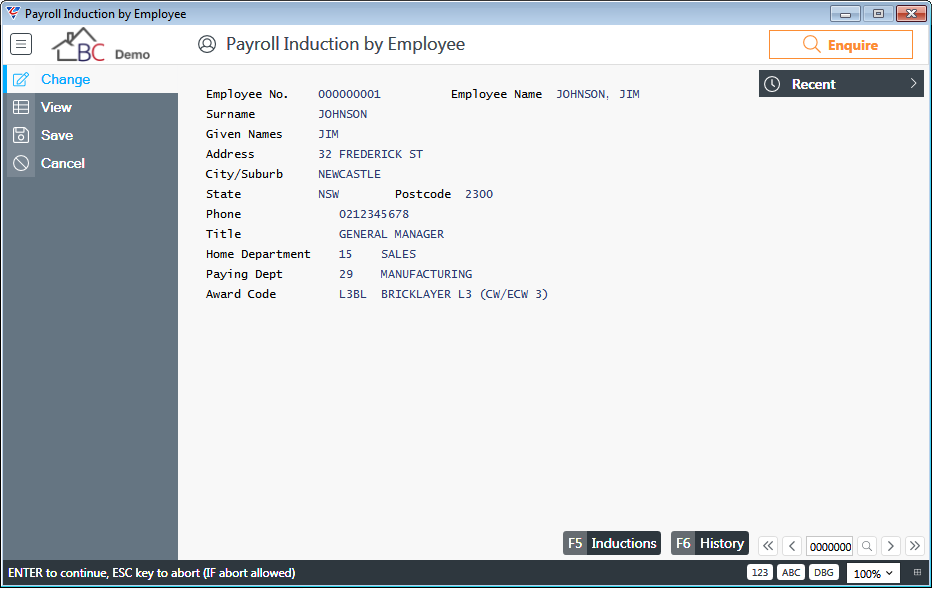The height and width of the screenshot is (589, 933).
Task: Toggle the 123 numeric mode indicator
Action: pos(760,572)
